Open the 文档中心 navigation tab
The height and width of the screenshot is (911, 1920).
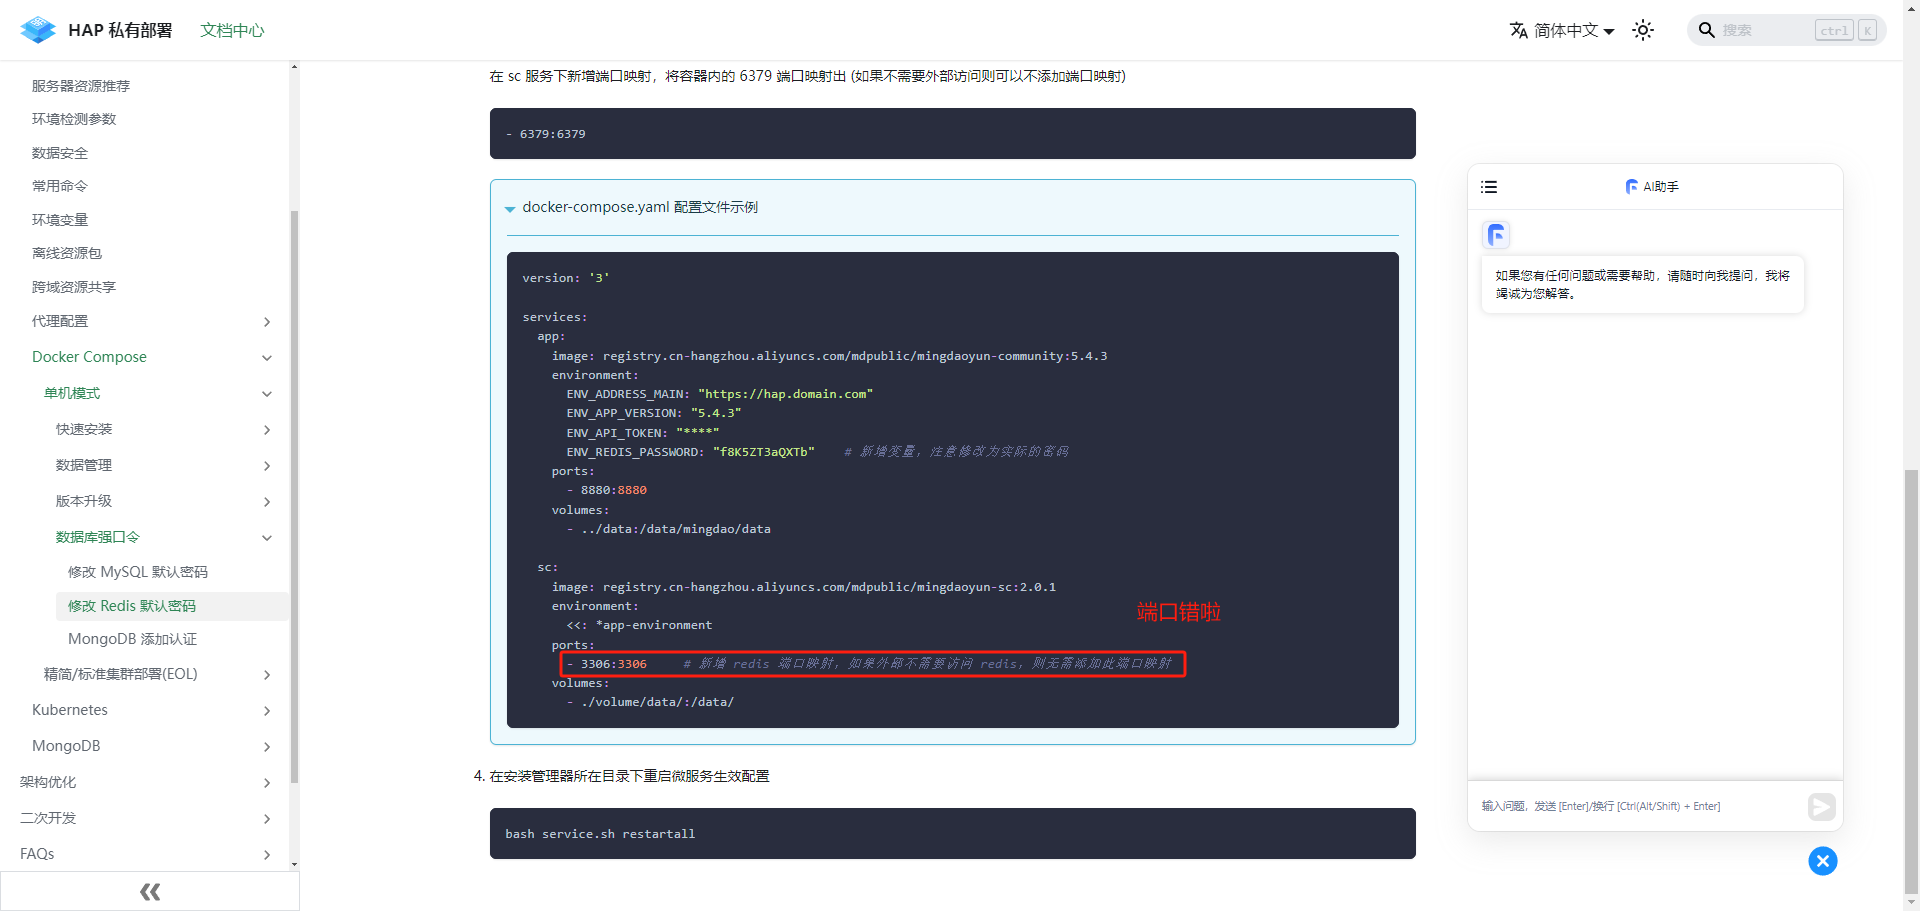(x=232, y=30)
